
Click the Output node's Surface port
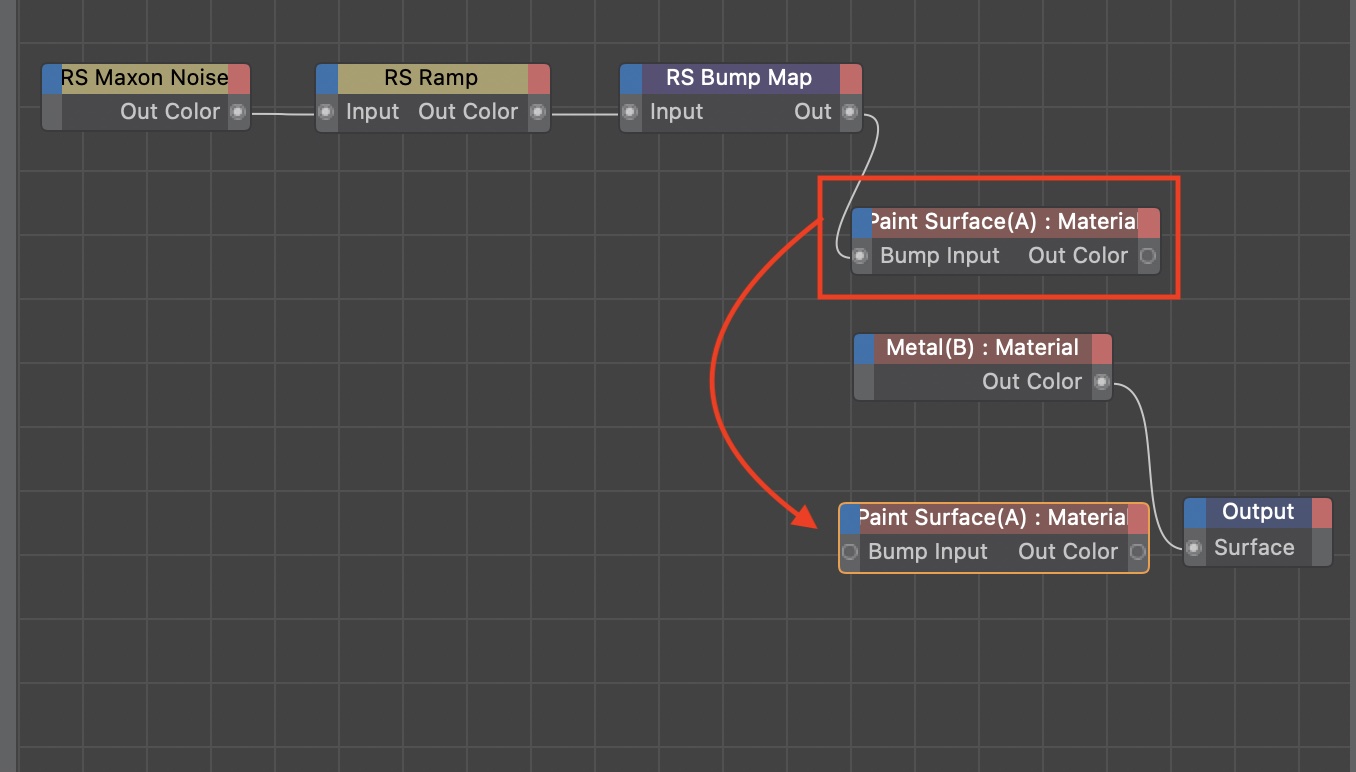pos(1194,548)
